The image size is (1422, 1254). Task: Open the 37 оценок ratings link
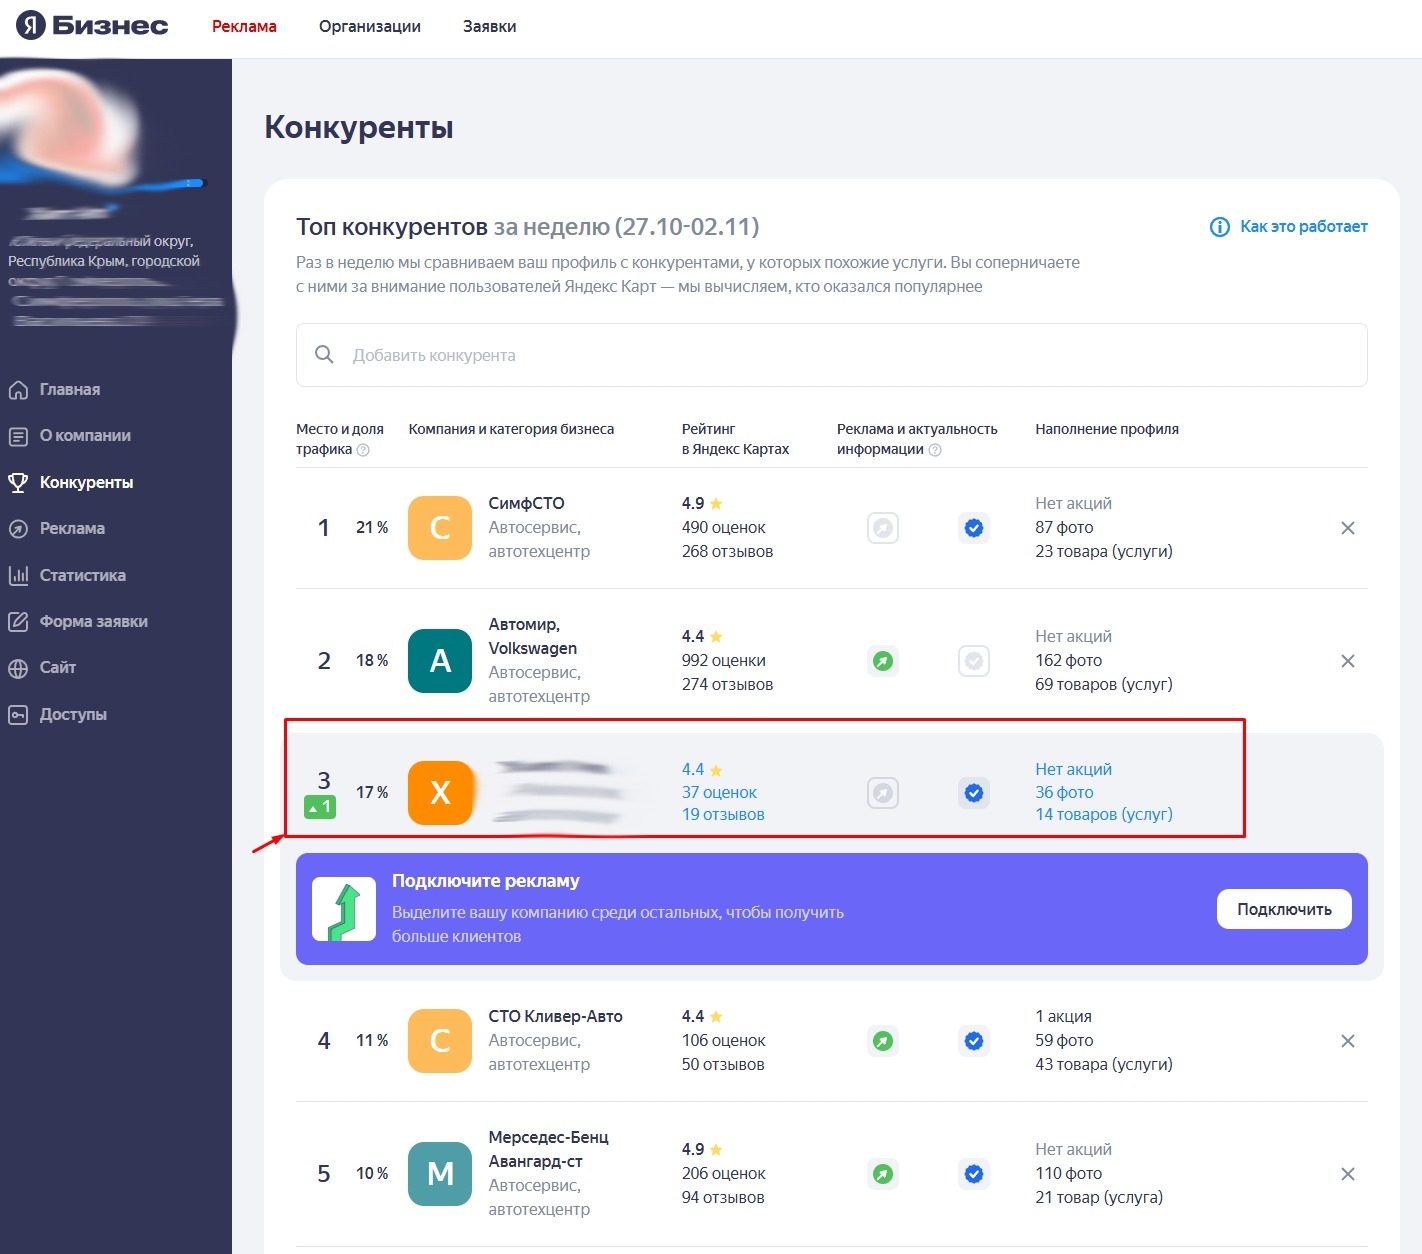719,792
